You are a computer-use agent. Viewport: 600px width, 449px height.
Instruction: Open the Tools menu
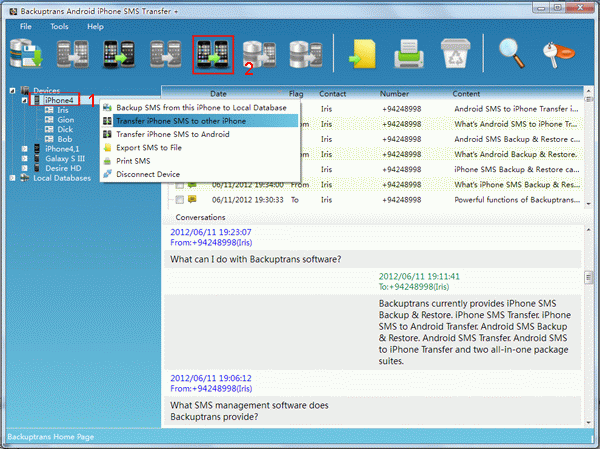click(59, 26)
